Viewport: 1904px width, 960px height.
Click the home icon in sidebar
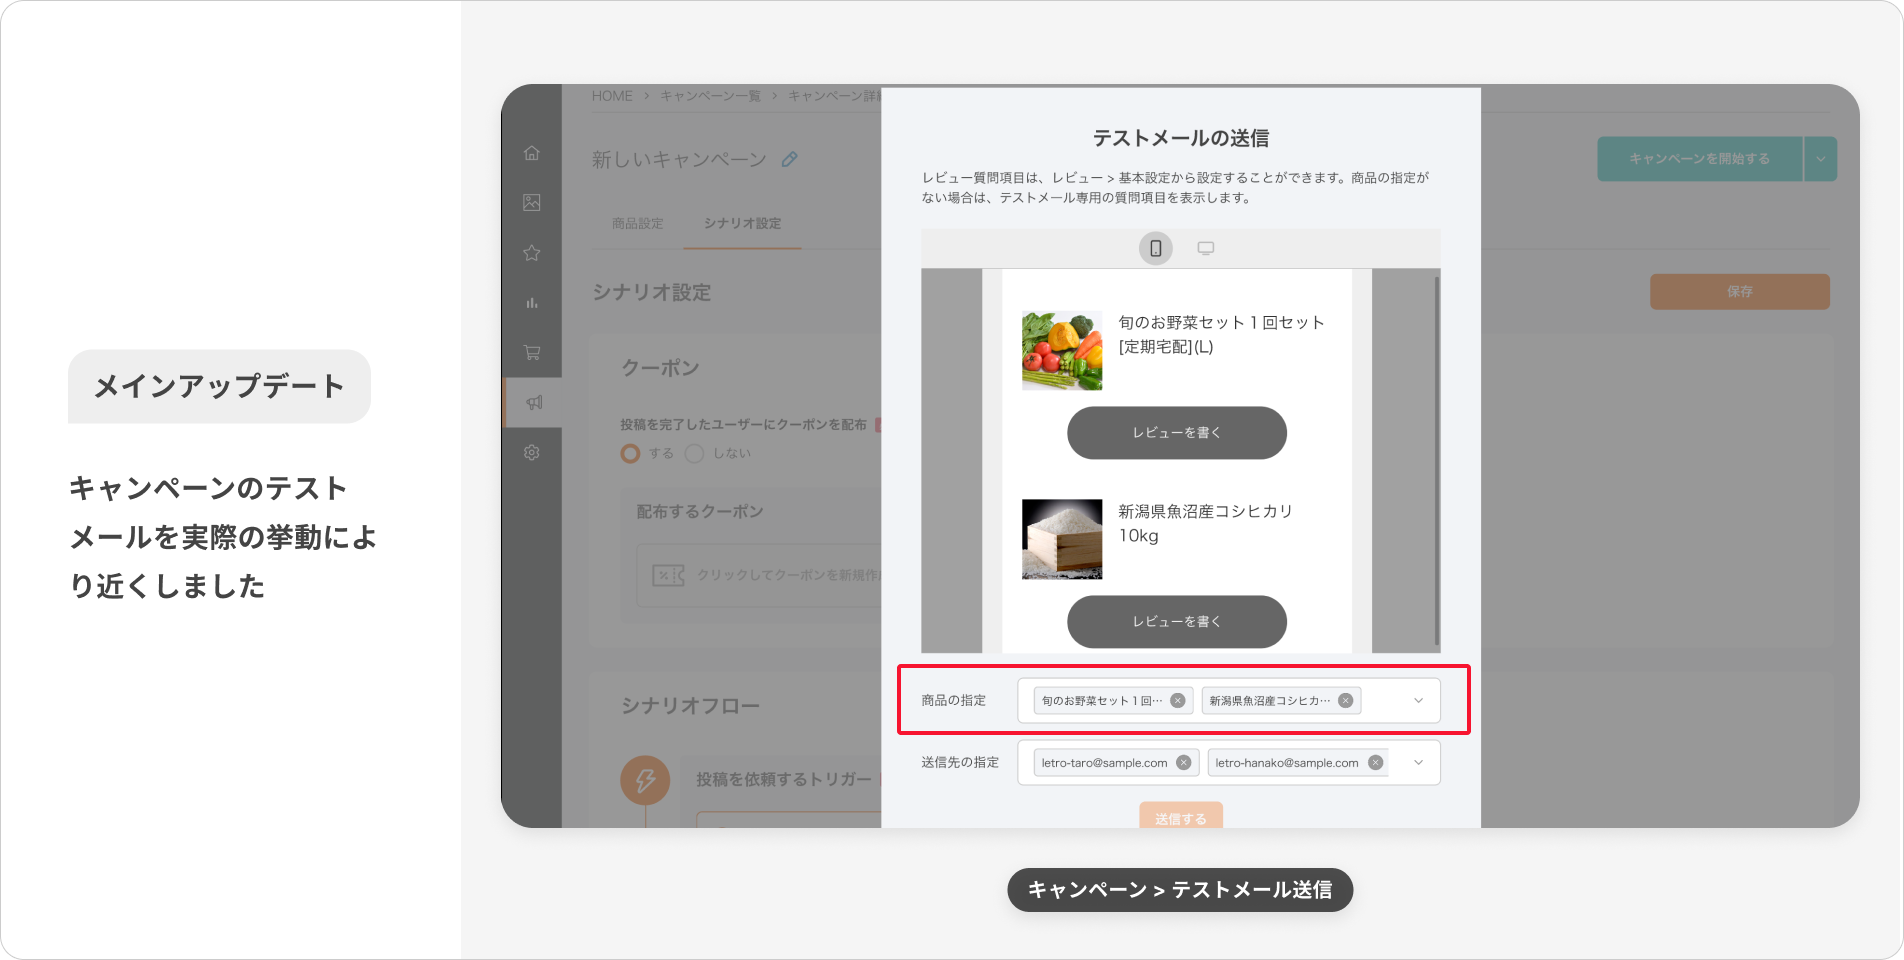532,153
